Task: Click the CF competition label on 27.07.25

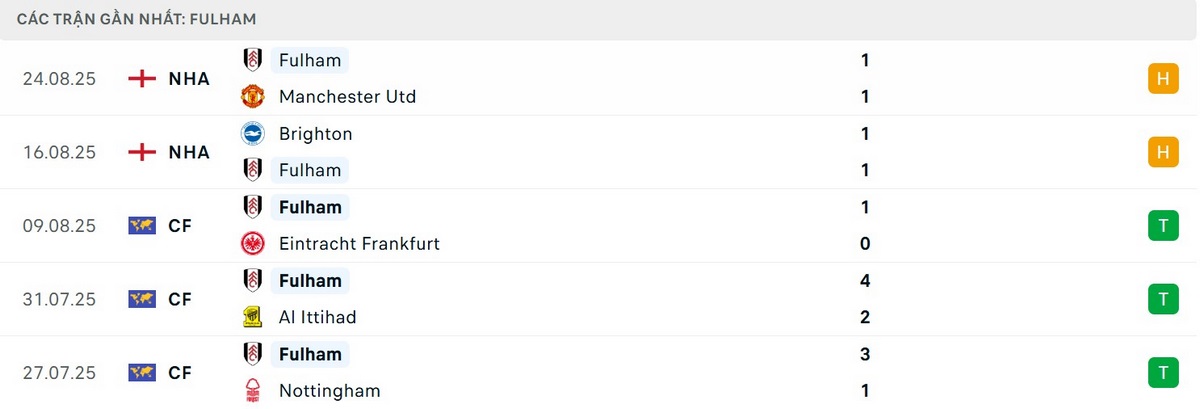Action: coord(180,373)
